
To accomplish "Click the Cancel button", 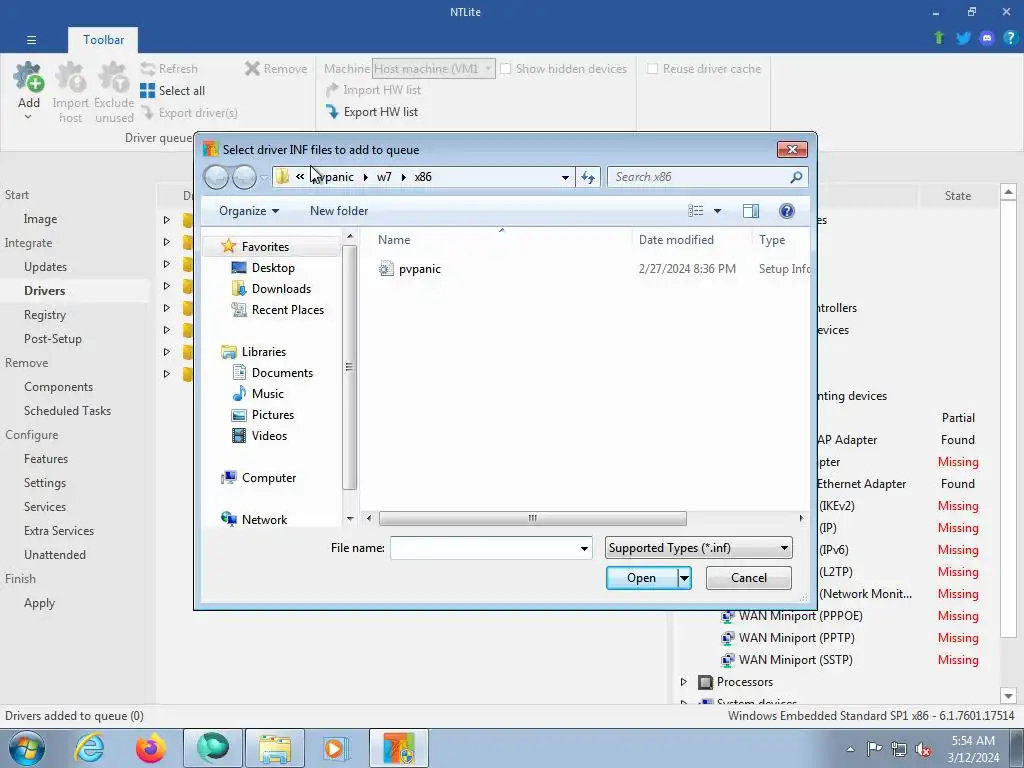I will (x=748, y=578).
